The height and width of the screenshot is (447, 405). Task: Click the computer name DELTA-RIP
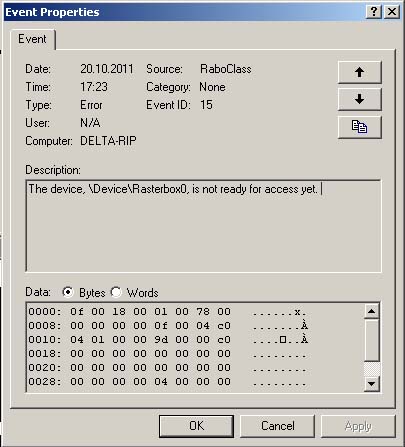(x=108, y=141)
